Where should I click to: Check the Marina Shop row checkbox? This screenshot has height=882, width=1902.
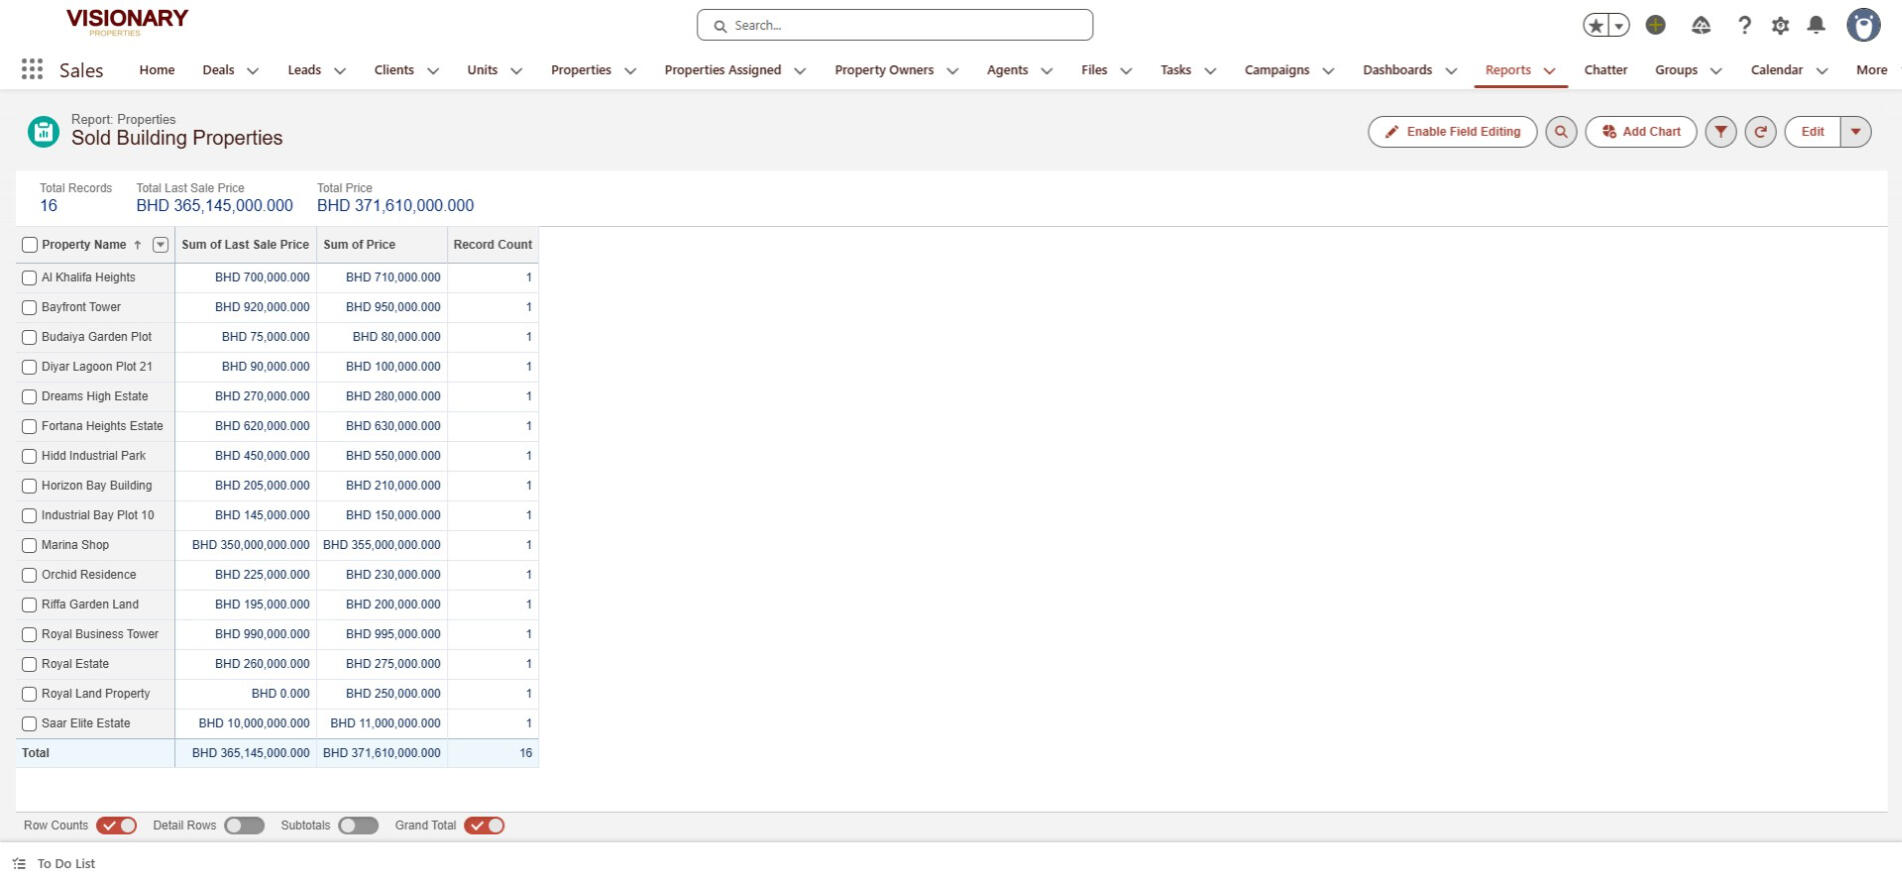point(29,546)
